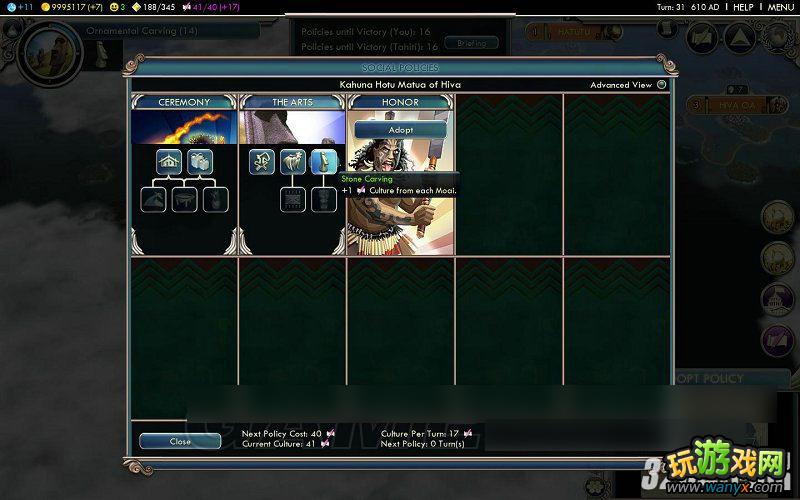
Task: Adopt the Honor policy branch
Action: [x=401, y=130]
